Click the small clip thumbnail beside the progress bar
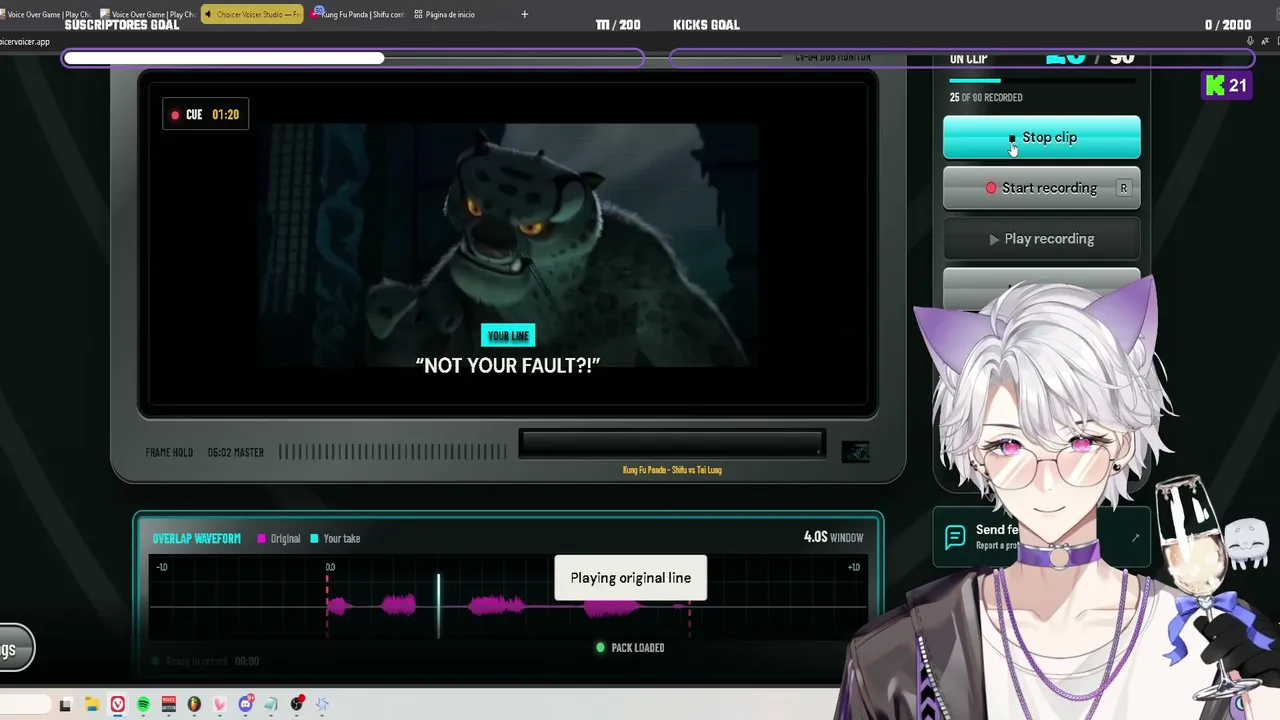 (855, 452)
